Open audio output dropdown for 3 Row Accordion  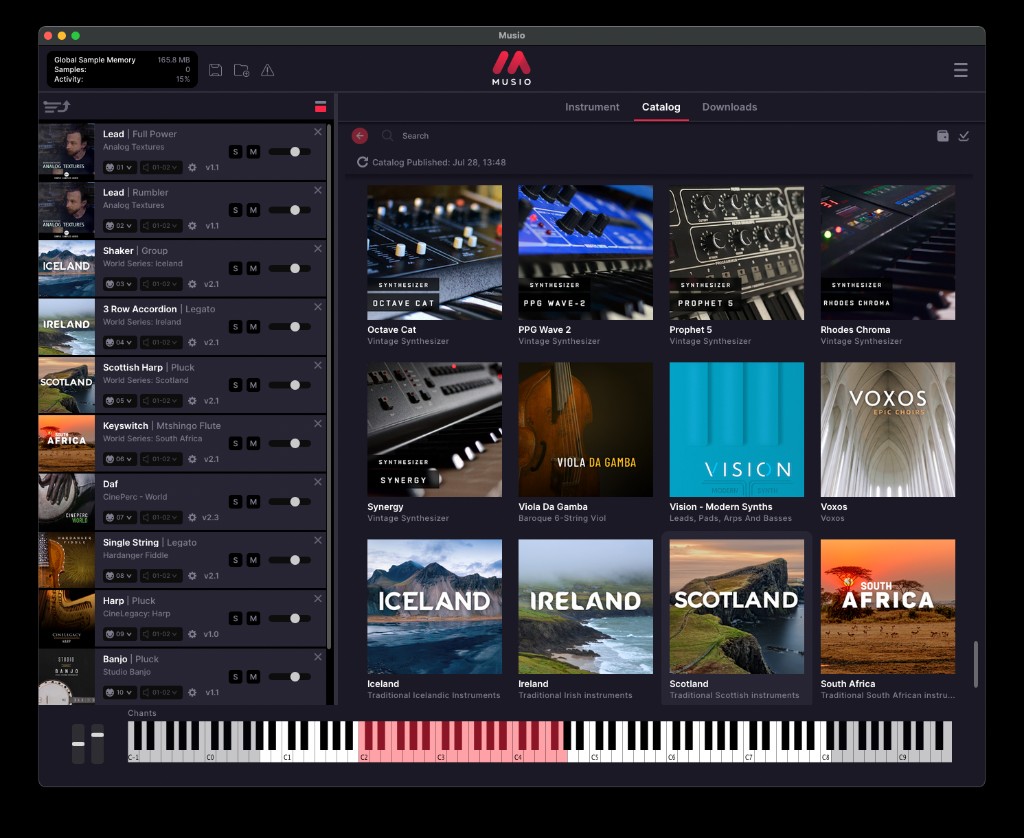pyautogui.click(x=161, y=342)
